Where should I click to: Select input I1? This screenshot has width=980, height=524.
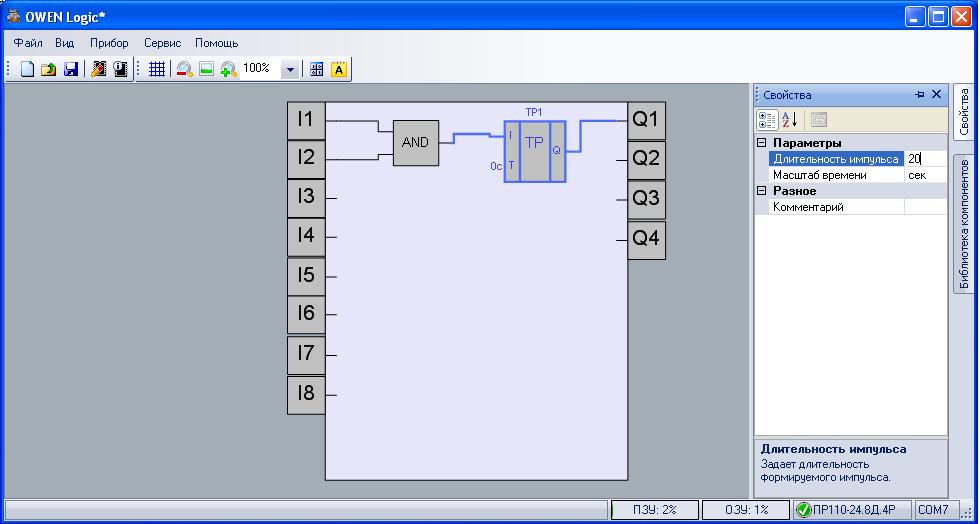tap(306, 121)
